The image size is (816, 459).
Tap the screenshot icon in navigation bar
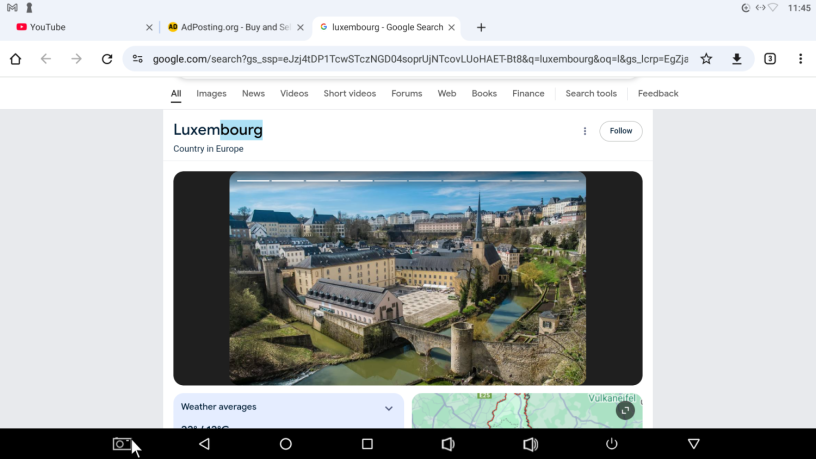click(122, 444)
